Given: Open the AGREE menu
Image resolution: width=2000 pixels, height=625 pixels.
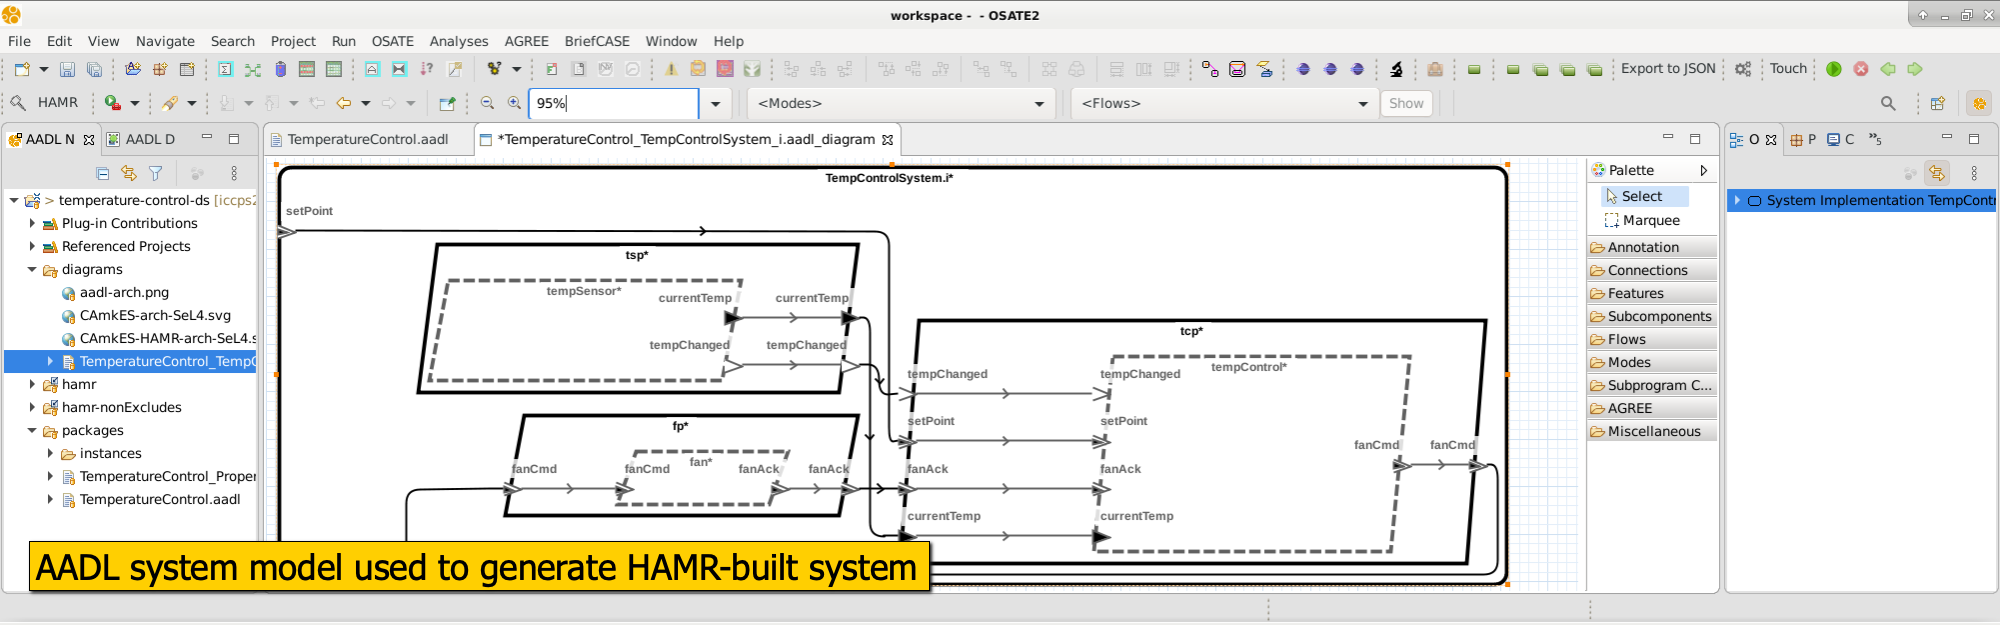Looking at the screenshot, I should pyautogui.click(x=526, y=41).
